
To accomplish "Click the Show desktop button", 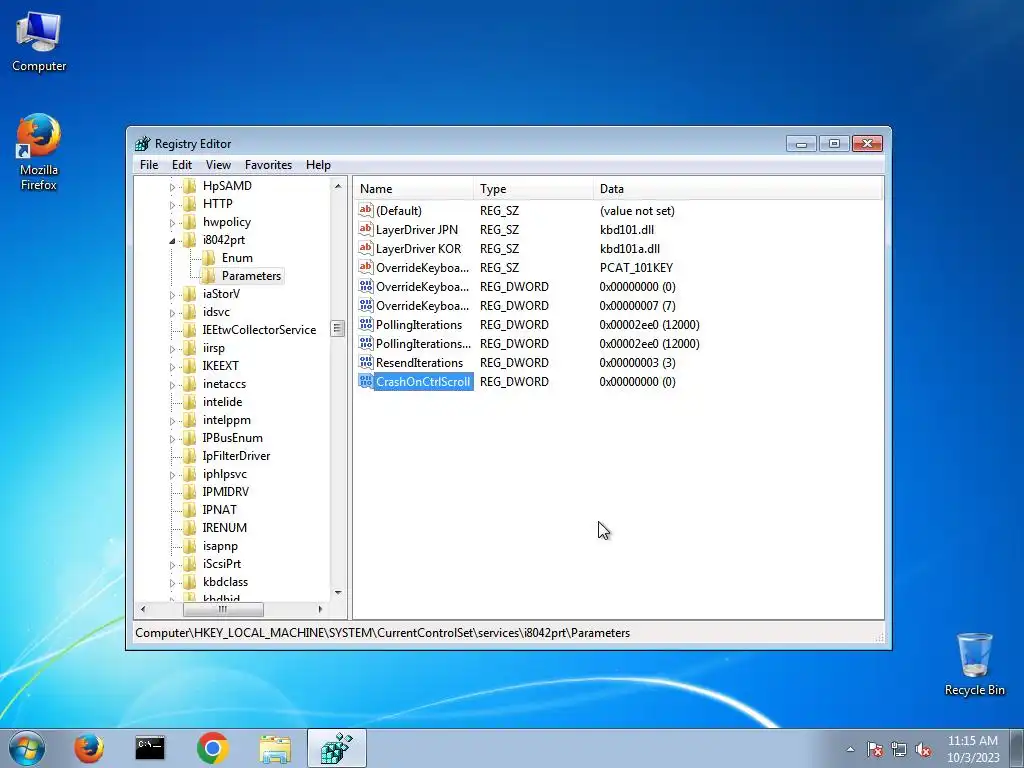I will pyautogui.click(x=1016, y=748).
